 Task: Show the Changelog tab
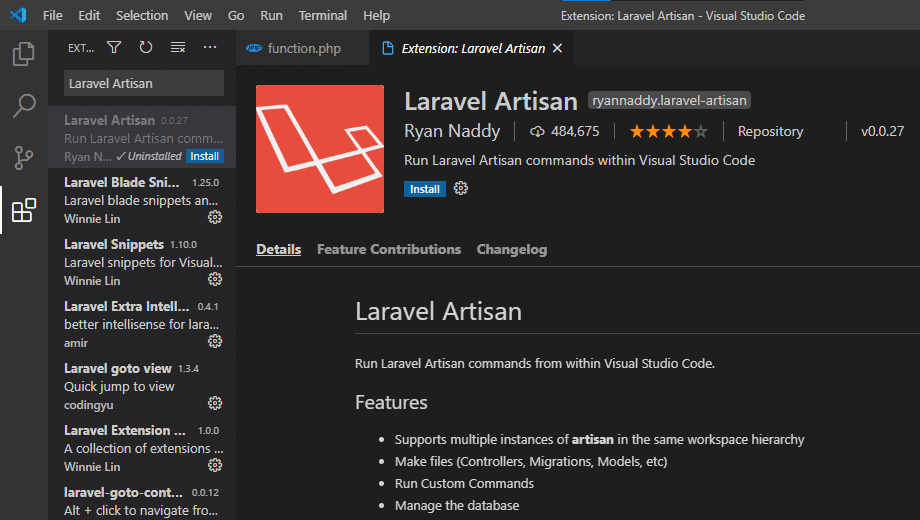(x=511, y=250)
